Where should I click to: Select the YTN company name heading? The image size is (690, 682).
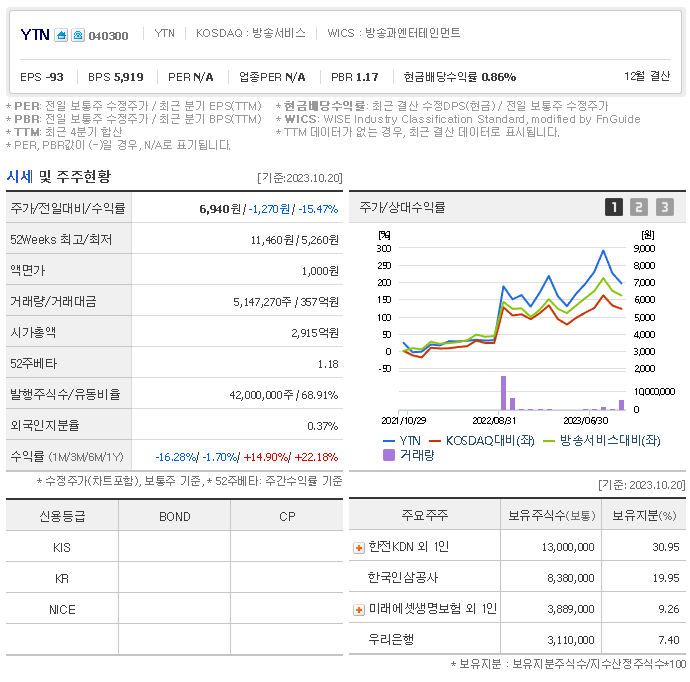tap(35, 34)
